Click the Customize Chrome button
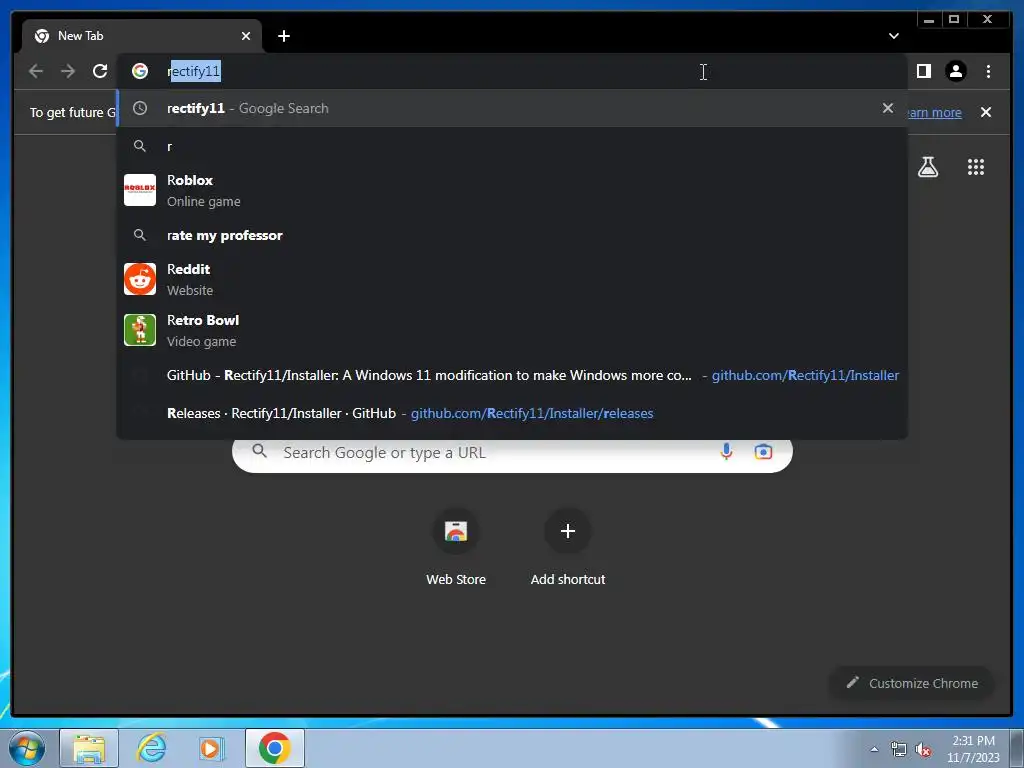This screenshot has height=768, width=1024. (912, 683)
